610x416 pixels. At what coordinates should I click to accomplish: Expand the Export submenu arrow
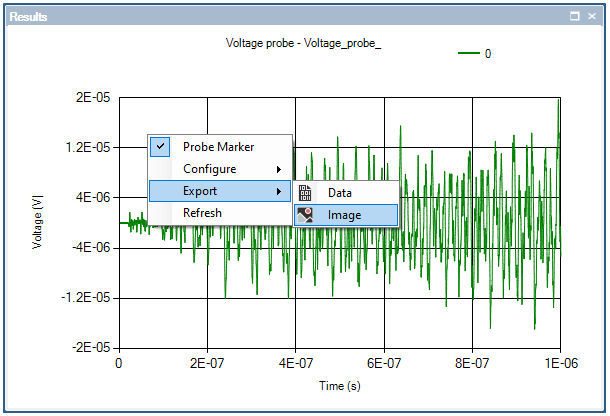279,191
